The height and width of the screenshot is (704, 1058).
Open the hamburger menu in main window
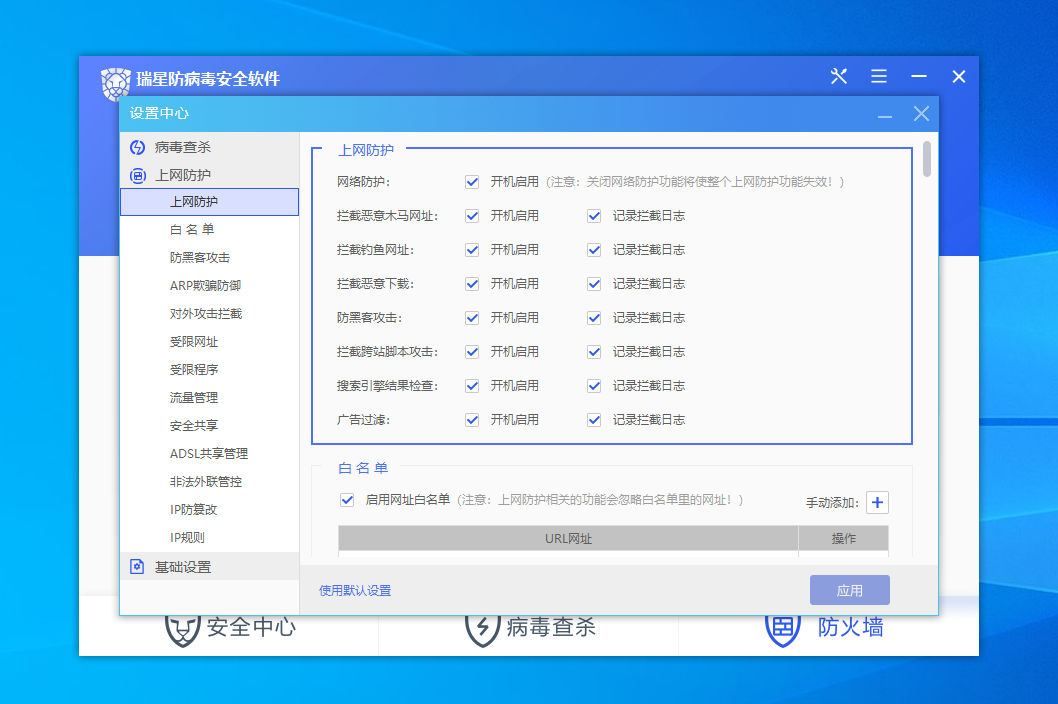[x=879, y=77]
